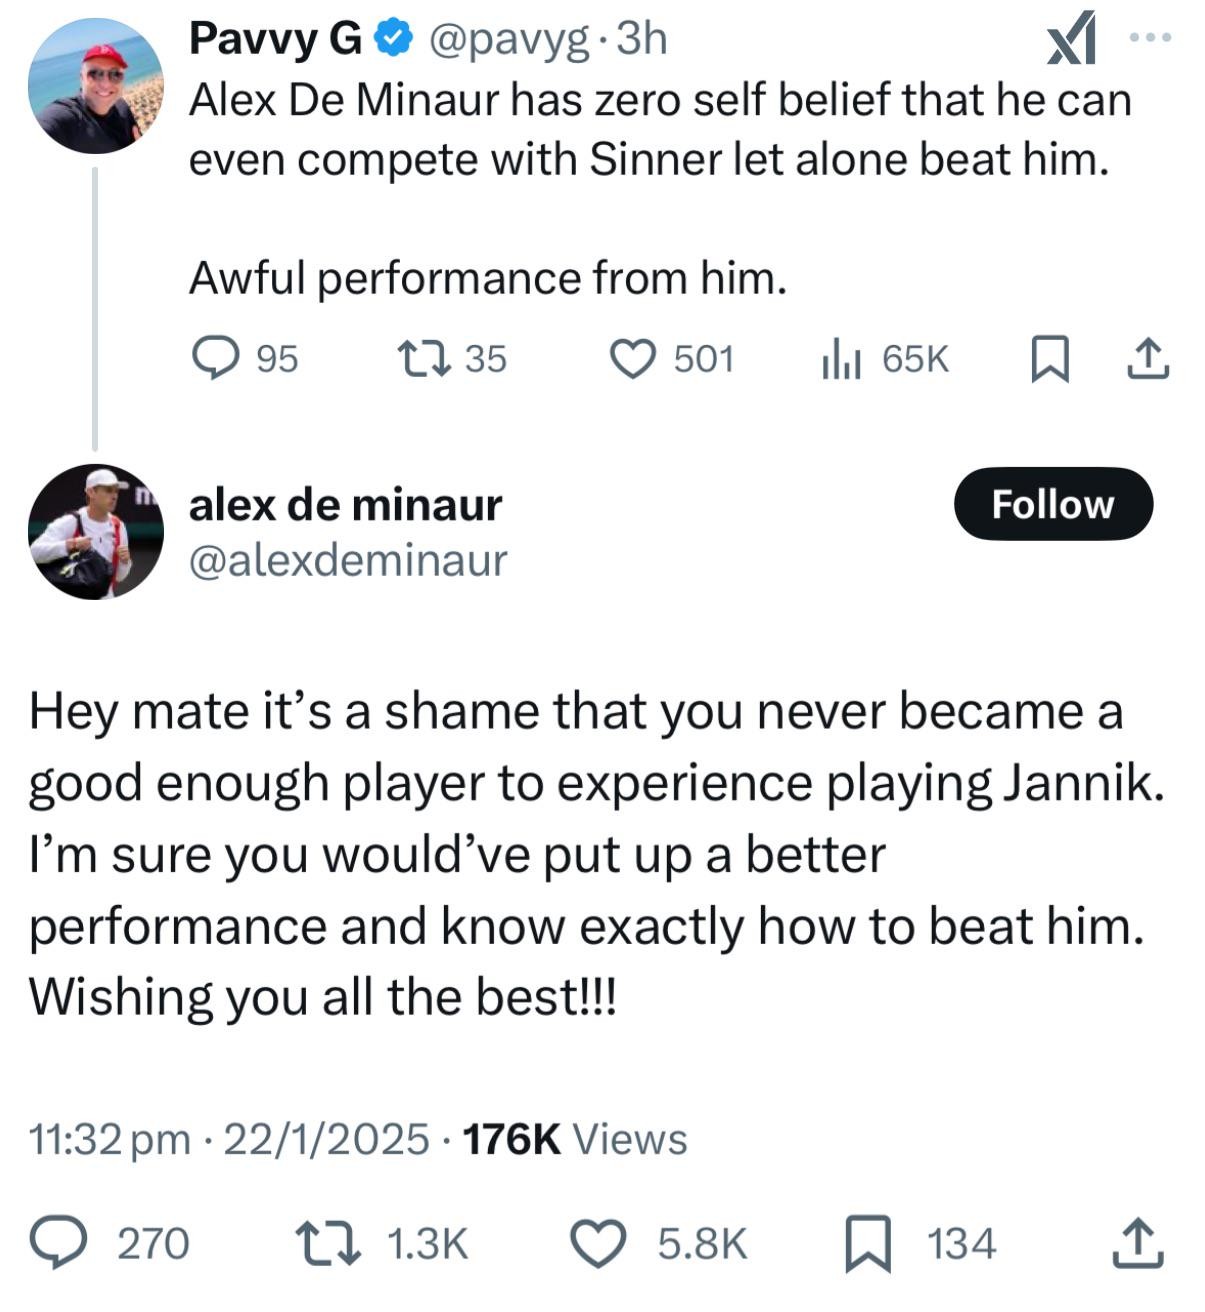Reply to Pavvy G's tweet
Screen dimensions: 1205x1312
(x=214, y=358)
